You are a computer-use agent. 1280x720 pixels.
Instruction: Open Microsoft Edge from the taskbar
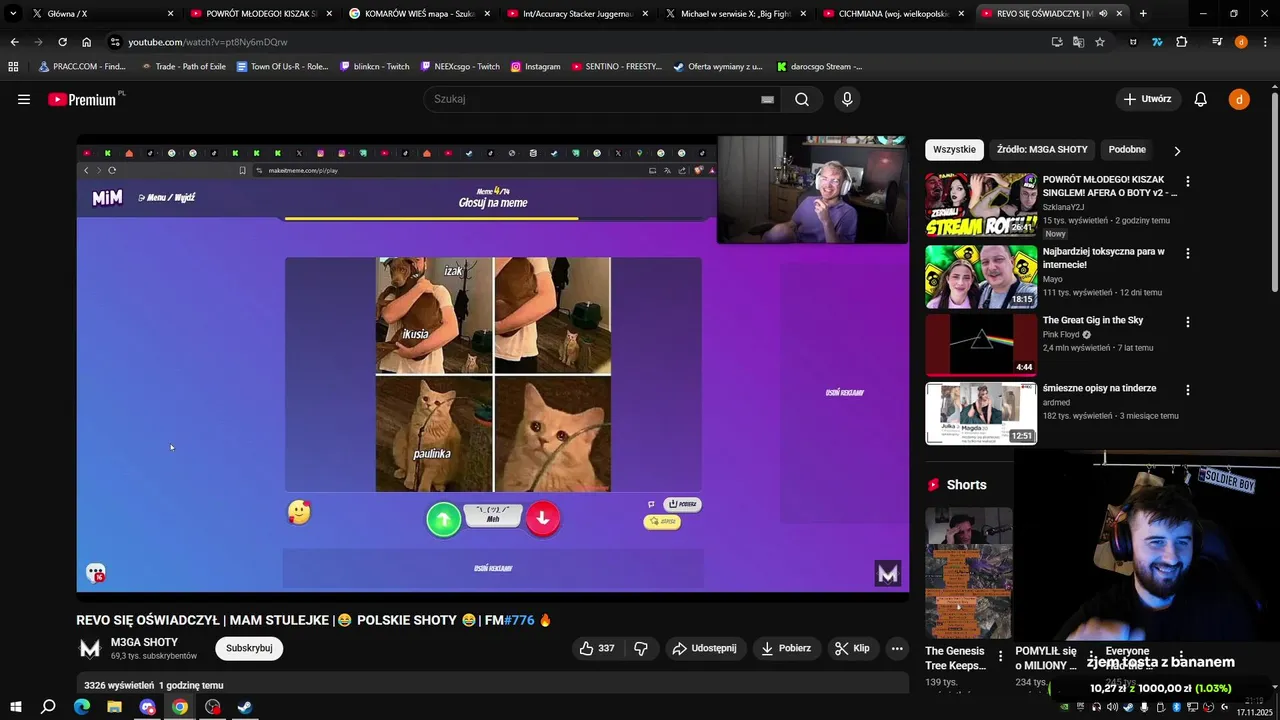82,707
